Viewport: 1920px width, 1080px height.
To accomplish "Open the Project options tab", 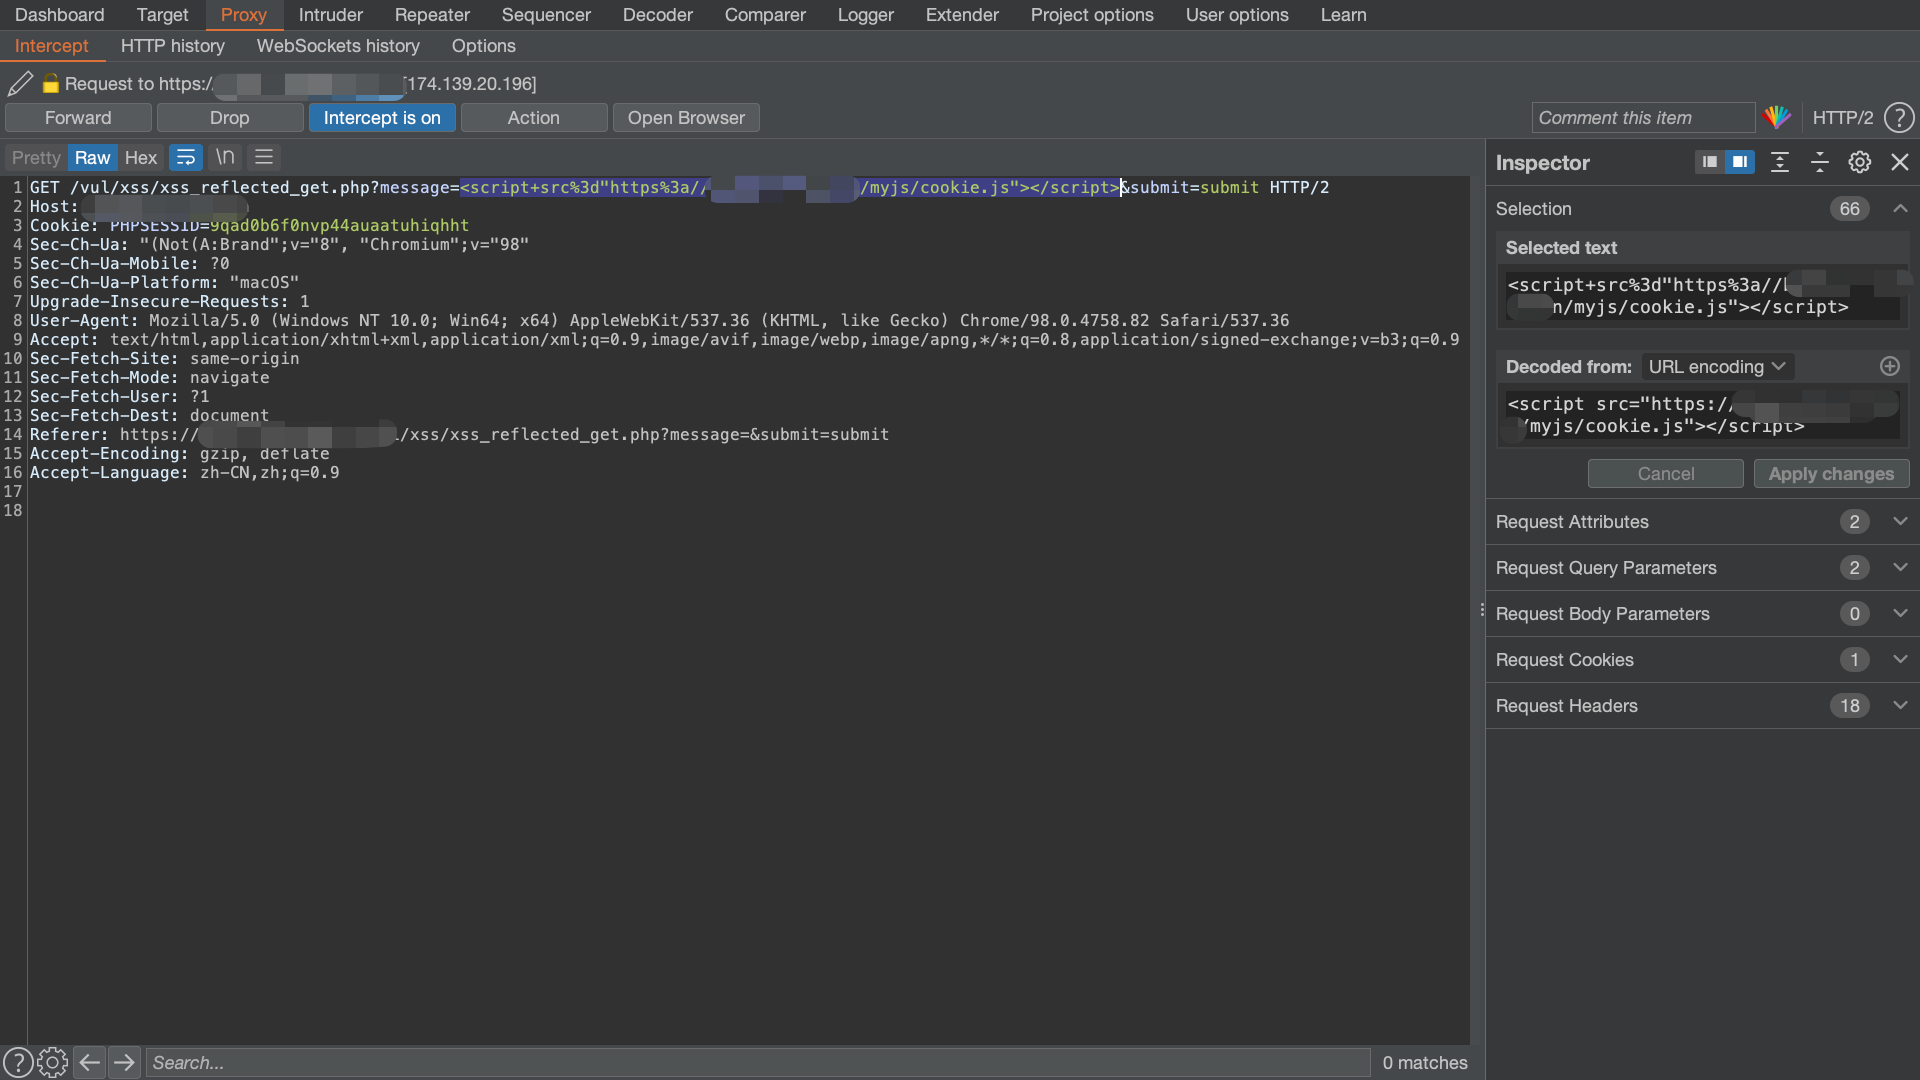I will point(1092,15).
